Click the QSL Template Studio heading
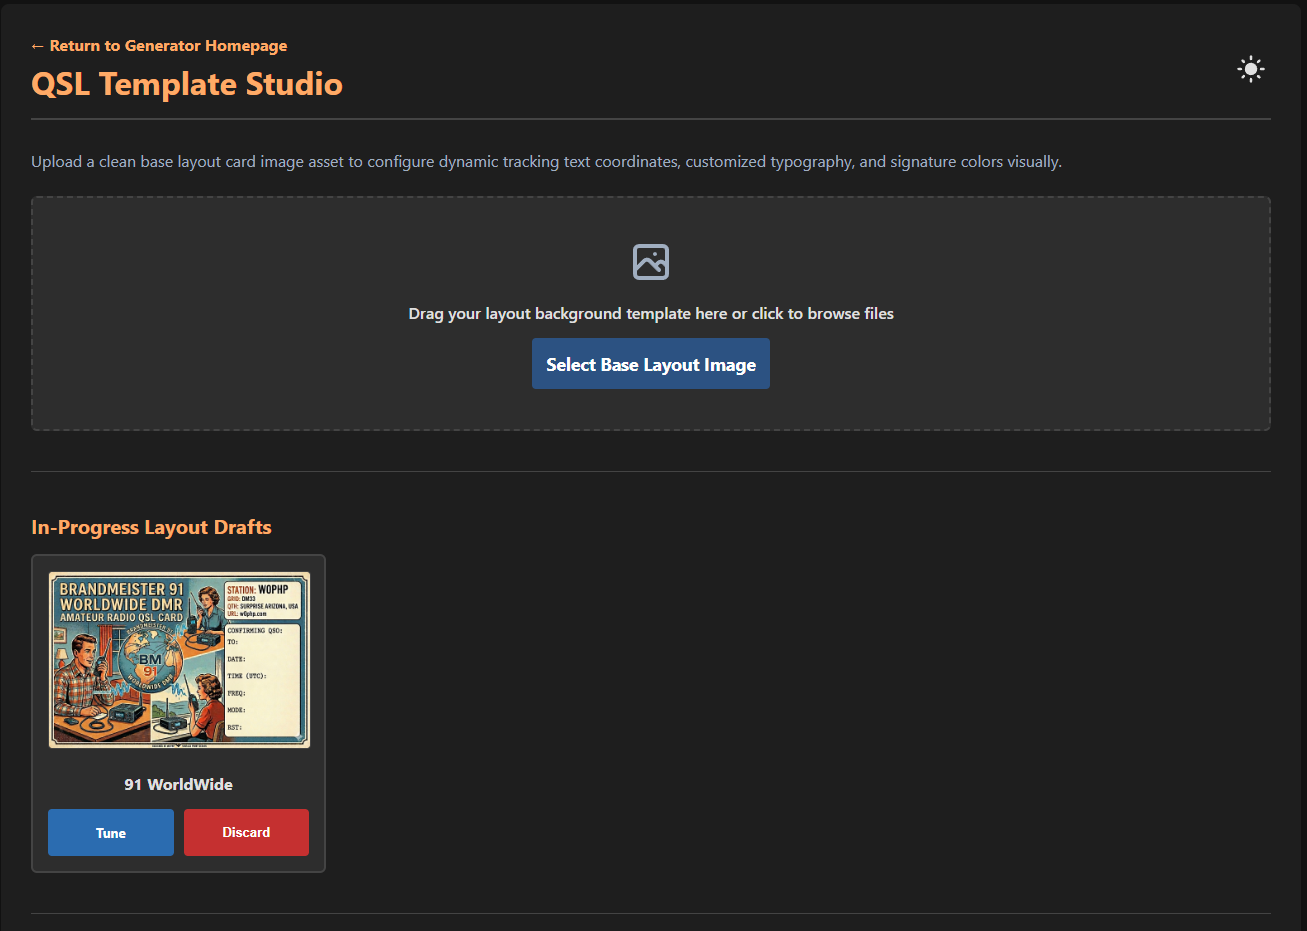 tap(187, 84)
